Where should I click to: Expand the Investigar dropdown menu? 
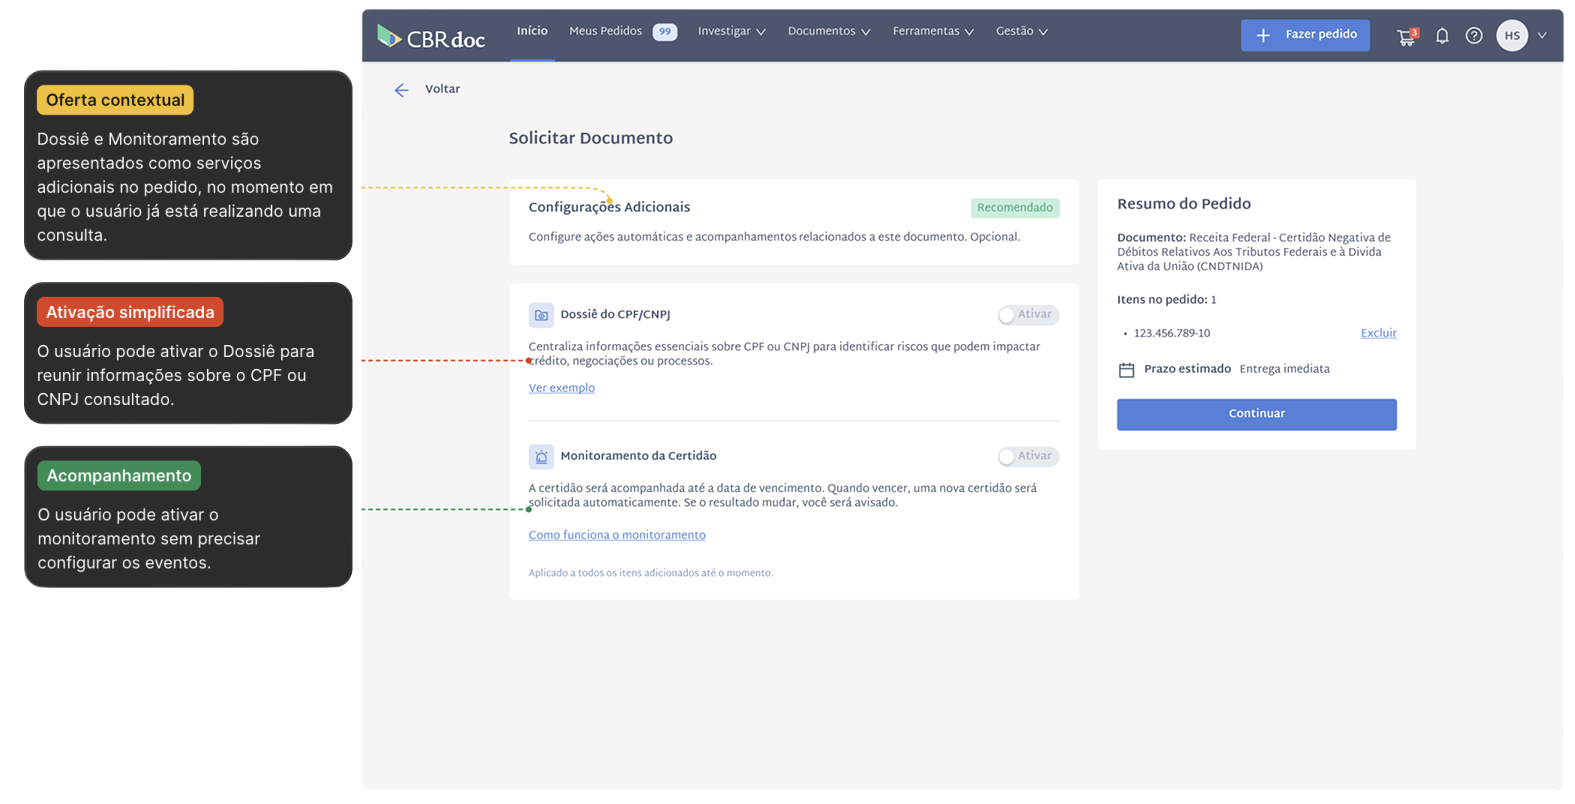[732, 32]
